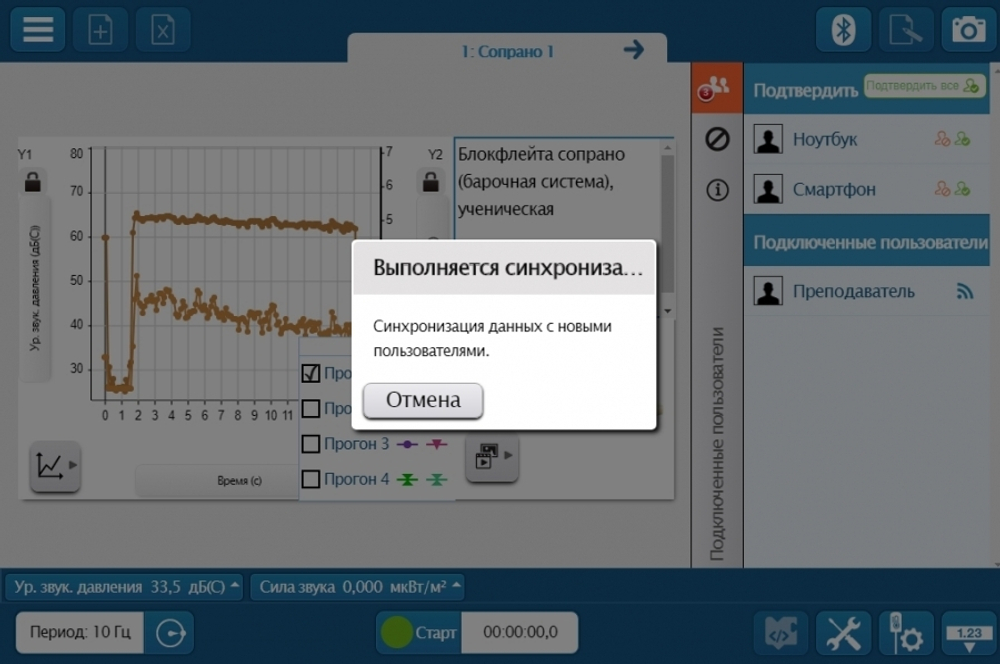The width and height of the screenshot is (1000, 664).
Task: Add a new page
Action: click(x=100, y=29)
